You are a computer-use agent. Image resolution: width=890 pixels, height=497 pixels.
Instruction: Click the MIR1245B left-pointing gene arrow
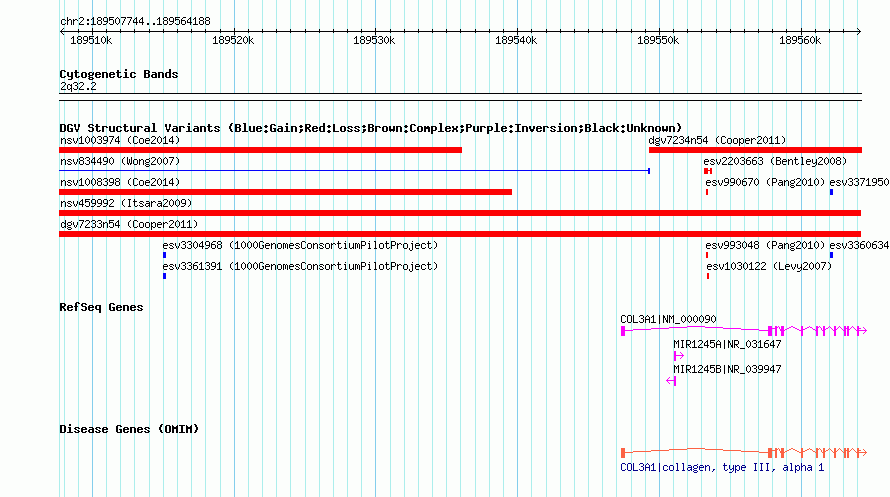[671, 381]
